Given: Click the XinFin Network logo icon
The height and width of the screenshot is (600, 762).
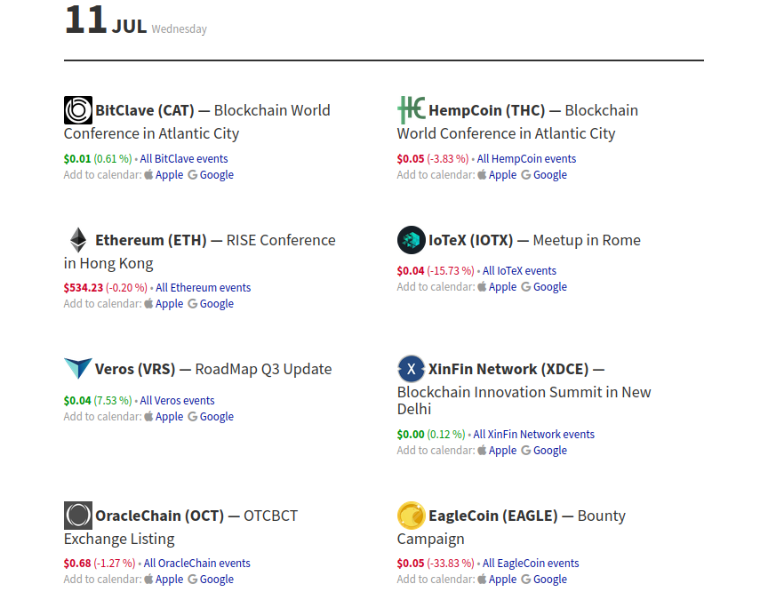Looking at the screenshot, I should pos(411,369).
